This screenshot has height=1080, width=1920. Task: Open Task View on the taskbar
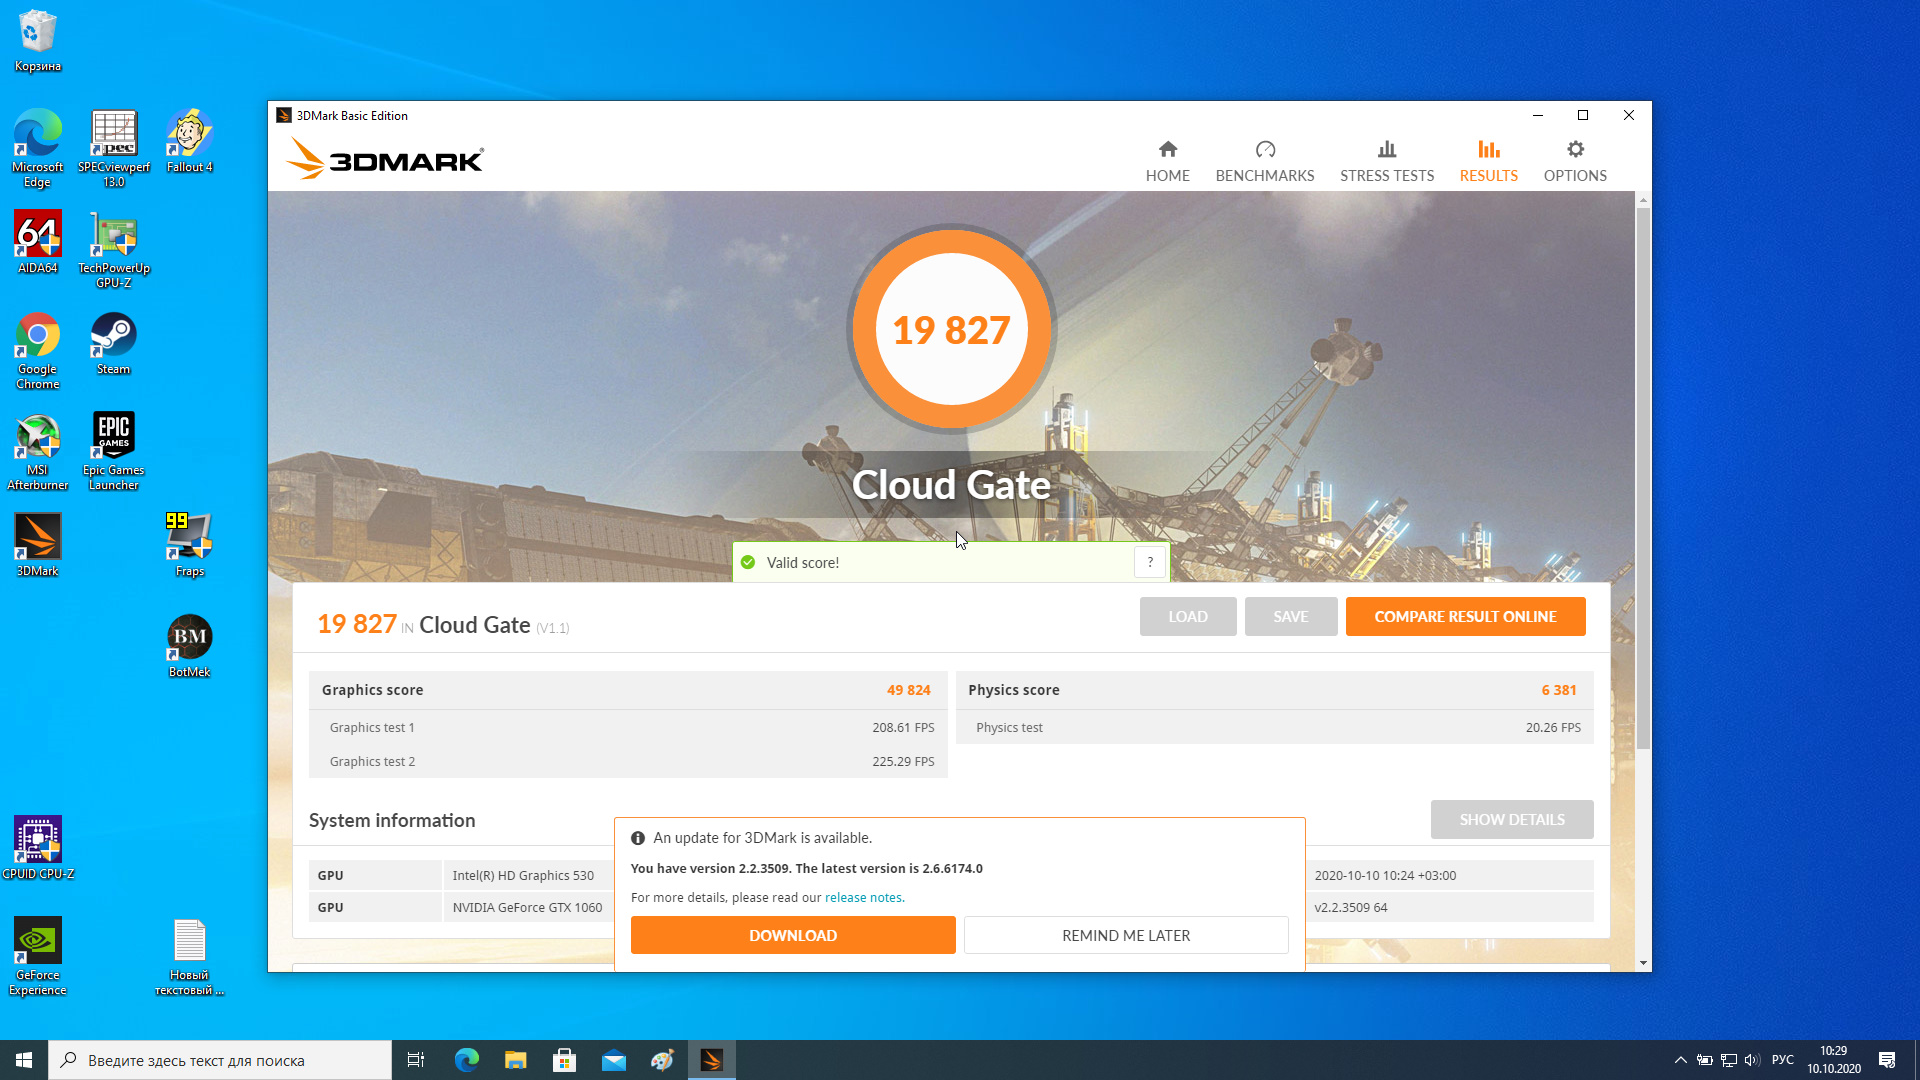pos(416,1060)
